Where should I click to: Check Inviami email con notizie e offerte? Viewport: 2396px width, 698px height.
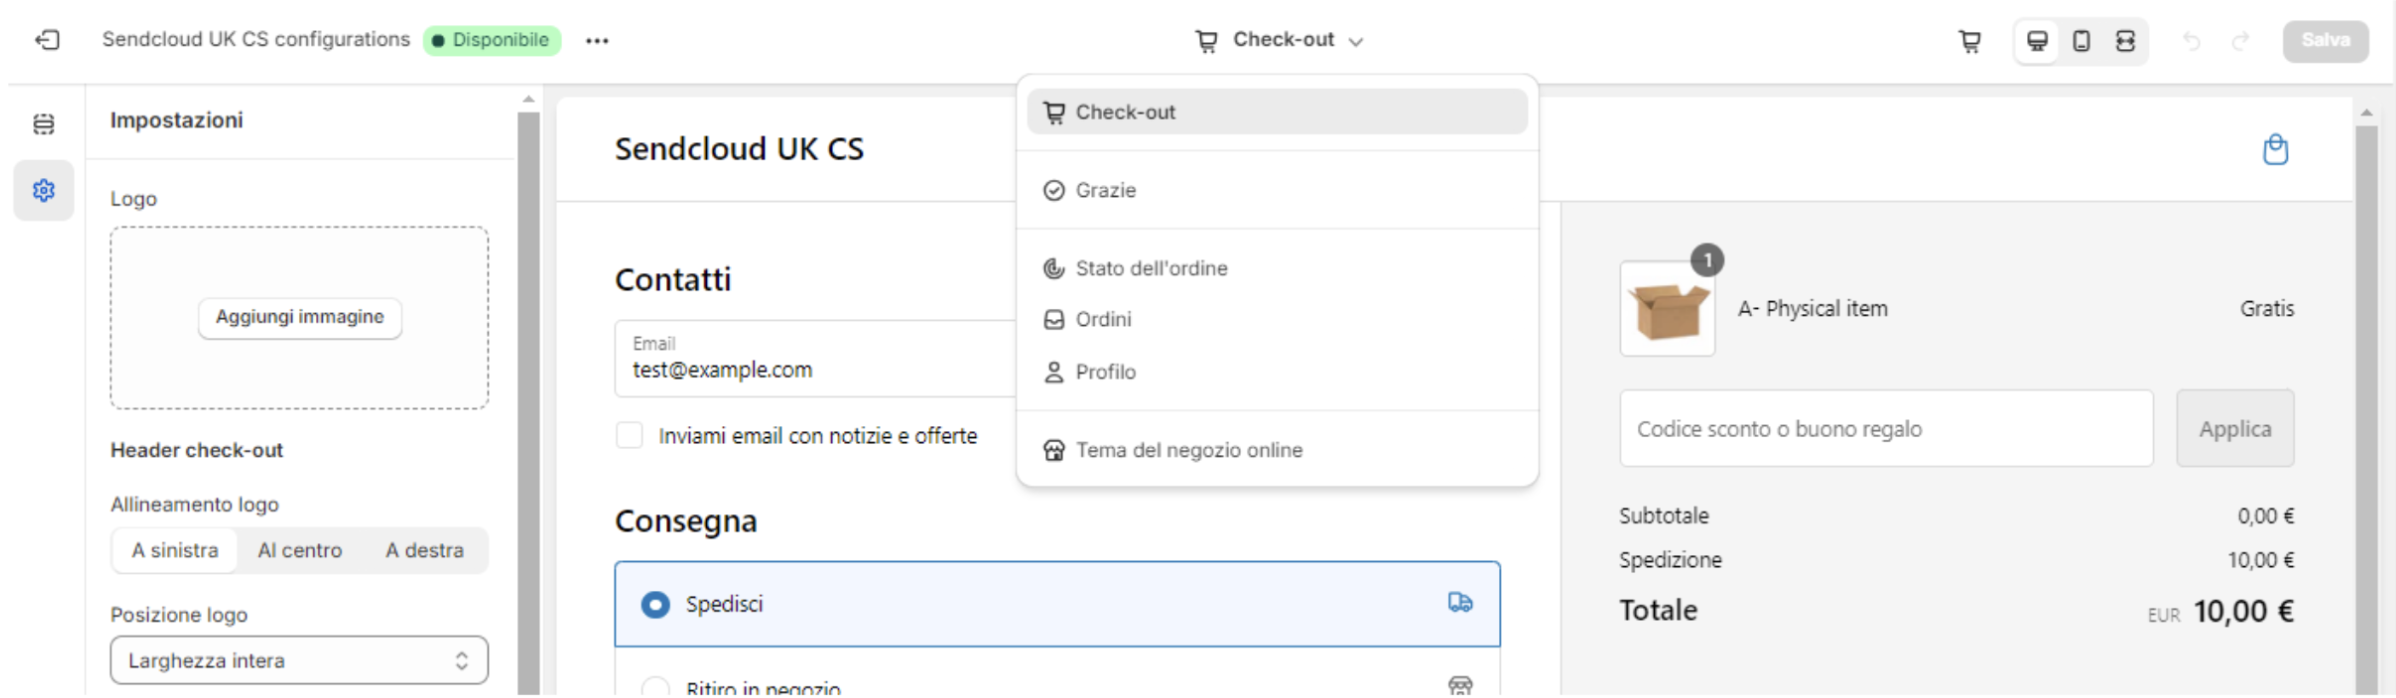(x=629, y=436)
